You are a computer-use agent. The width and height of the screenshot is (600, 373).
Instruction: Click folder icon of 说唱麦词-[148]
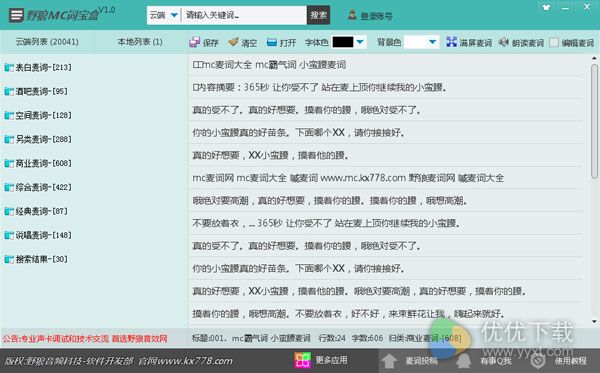[9, 235]
